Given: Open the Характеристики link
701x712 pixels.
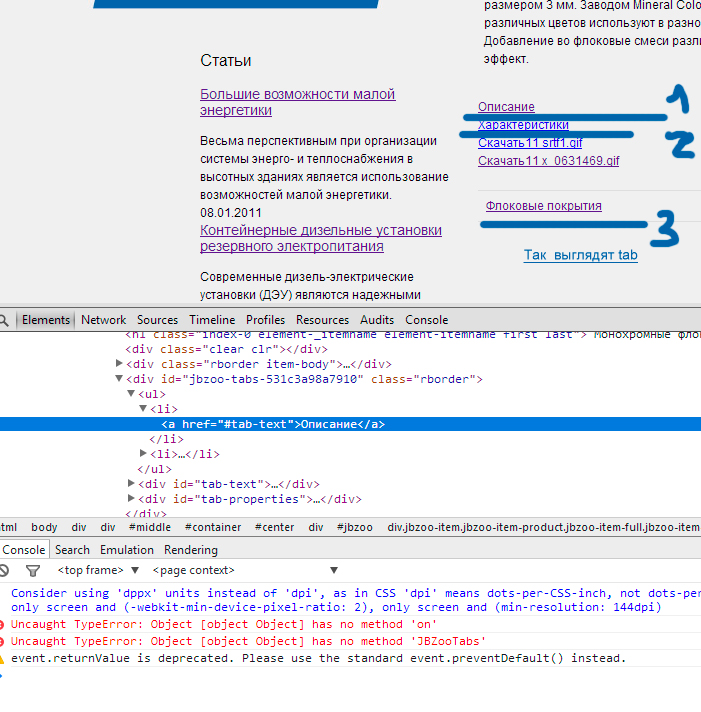Looking at the screenshot, I should pyautogui.click(x=523, y=125).
